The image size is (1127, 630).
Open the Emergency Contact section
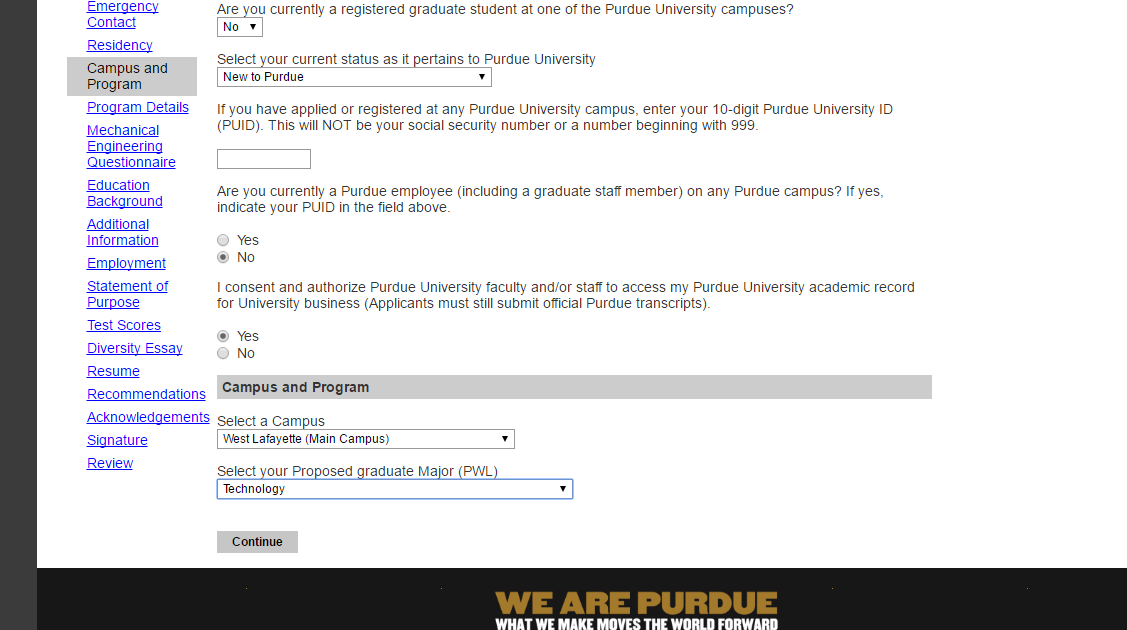[x=122, y=14]
